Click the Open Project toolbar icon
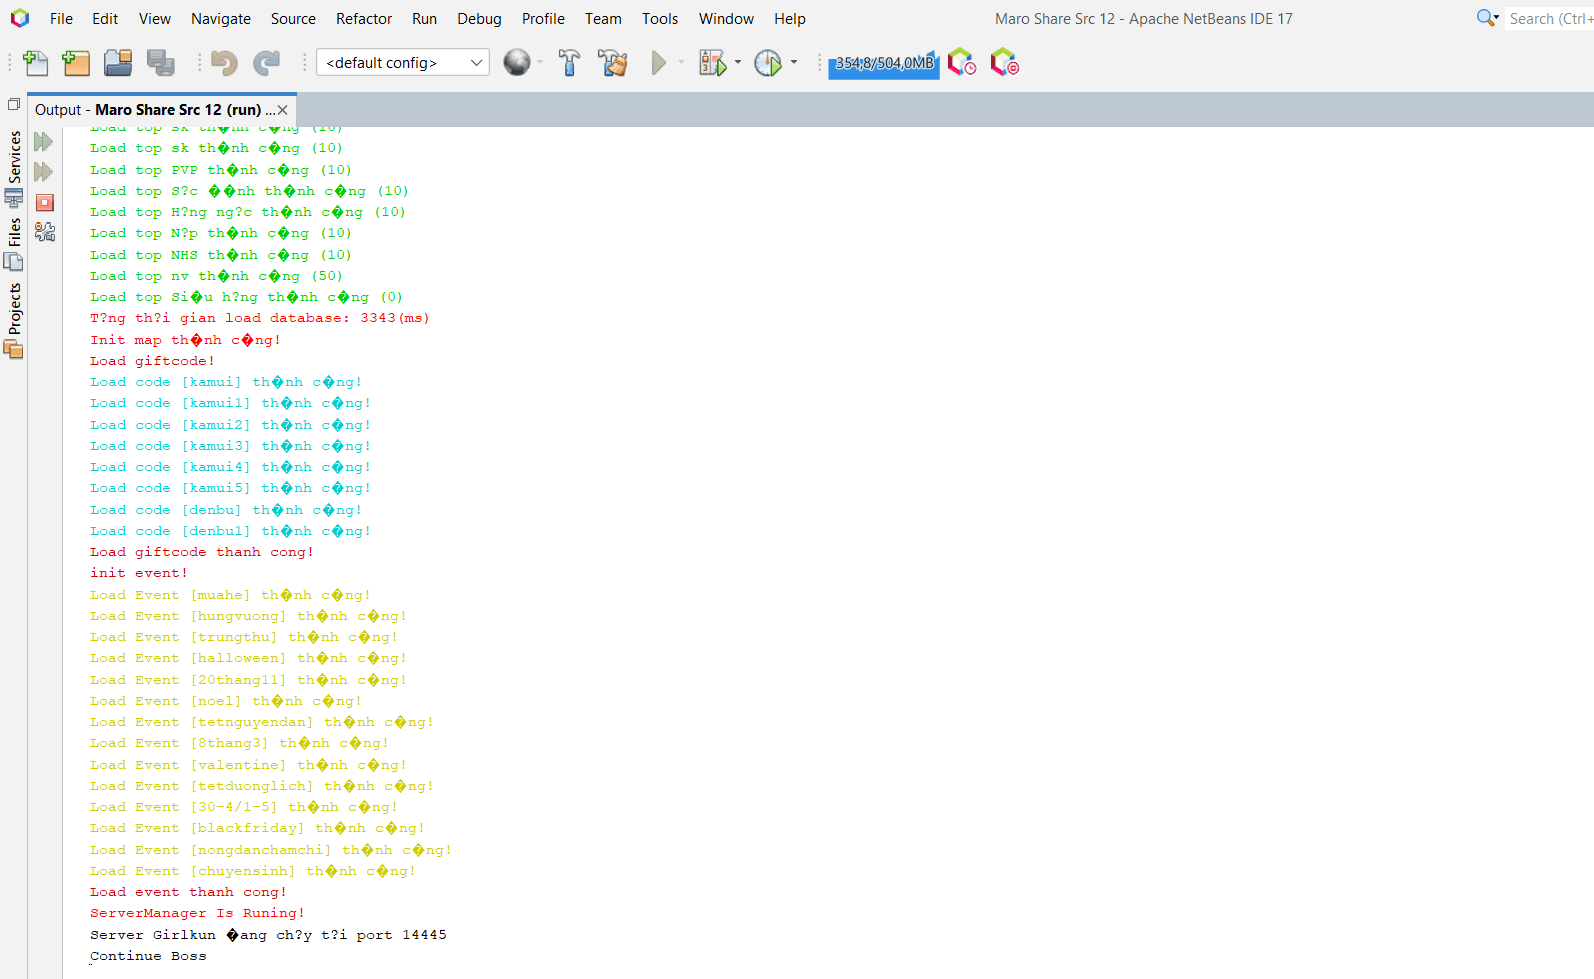 click(x=118, y=63)
